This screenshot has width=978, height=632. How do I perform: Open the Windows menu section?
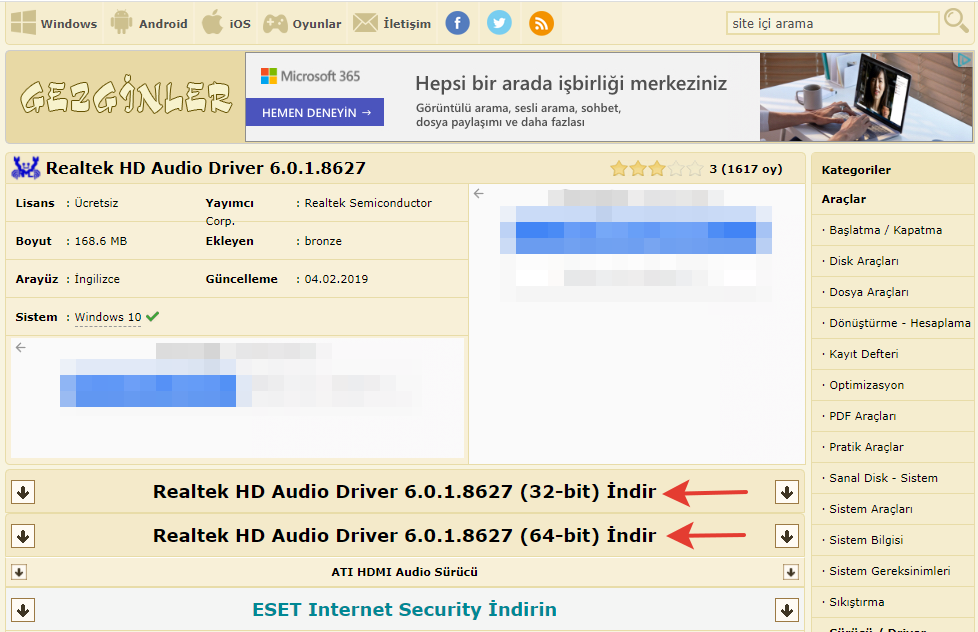tap(54, 23)
